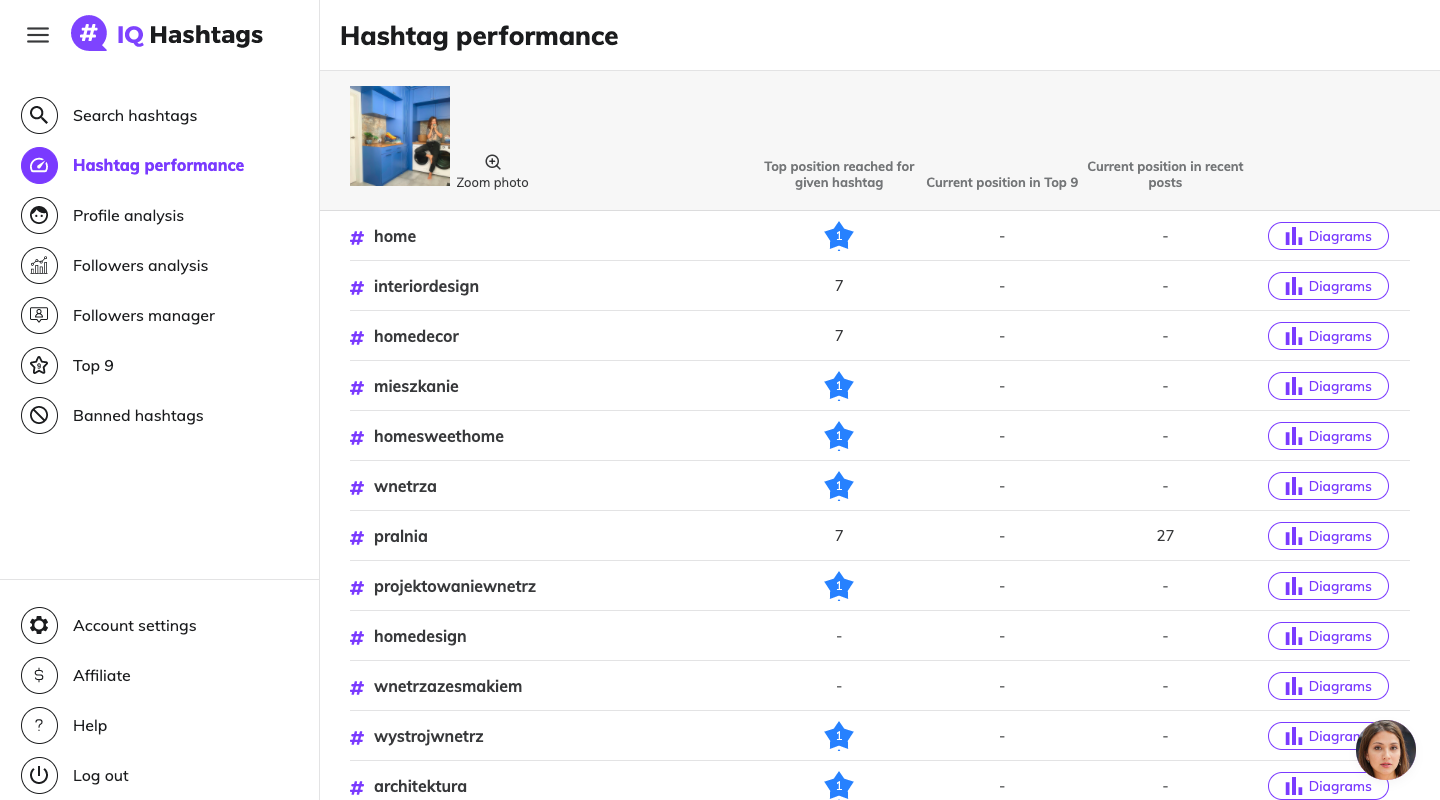
Task: Click the homedecor hashtag name
Action: pos(416,336)
